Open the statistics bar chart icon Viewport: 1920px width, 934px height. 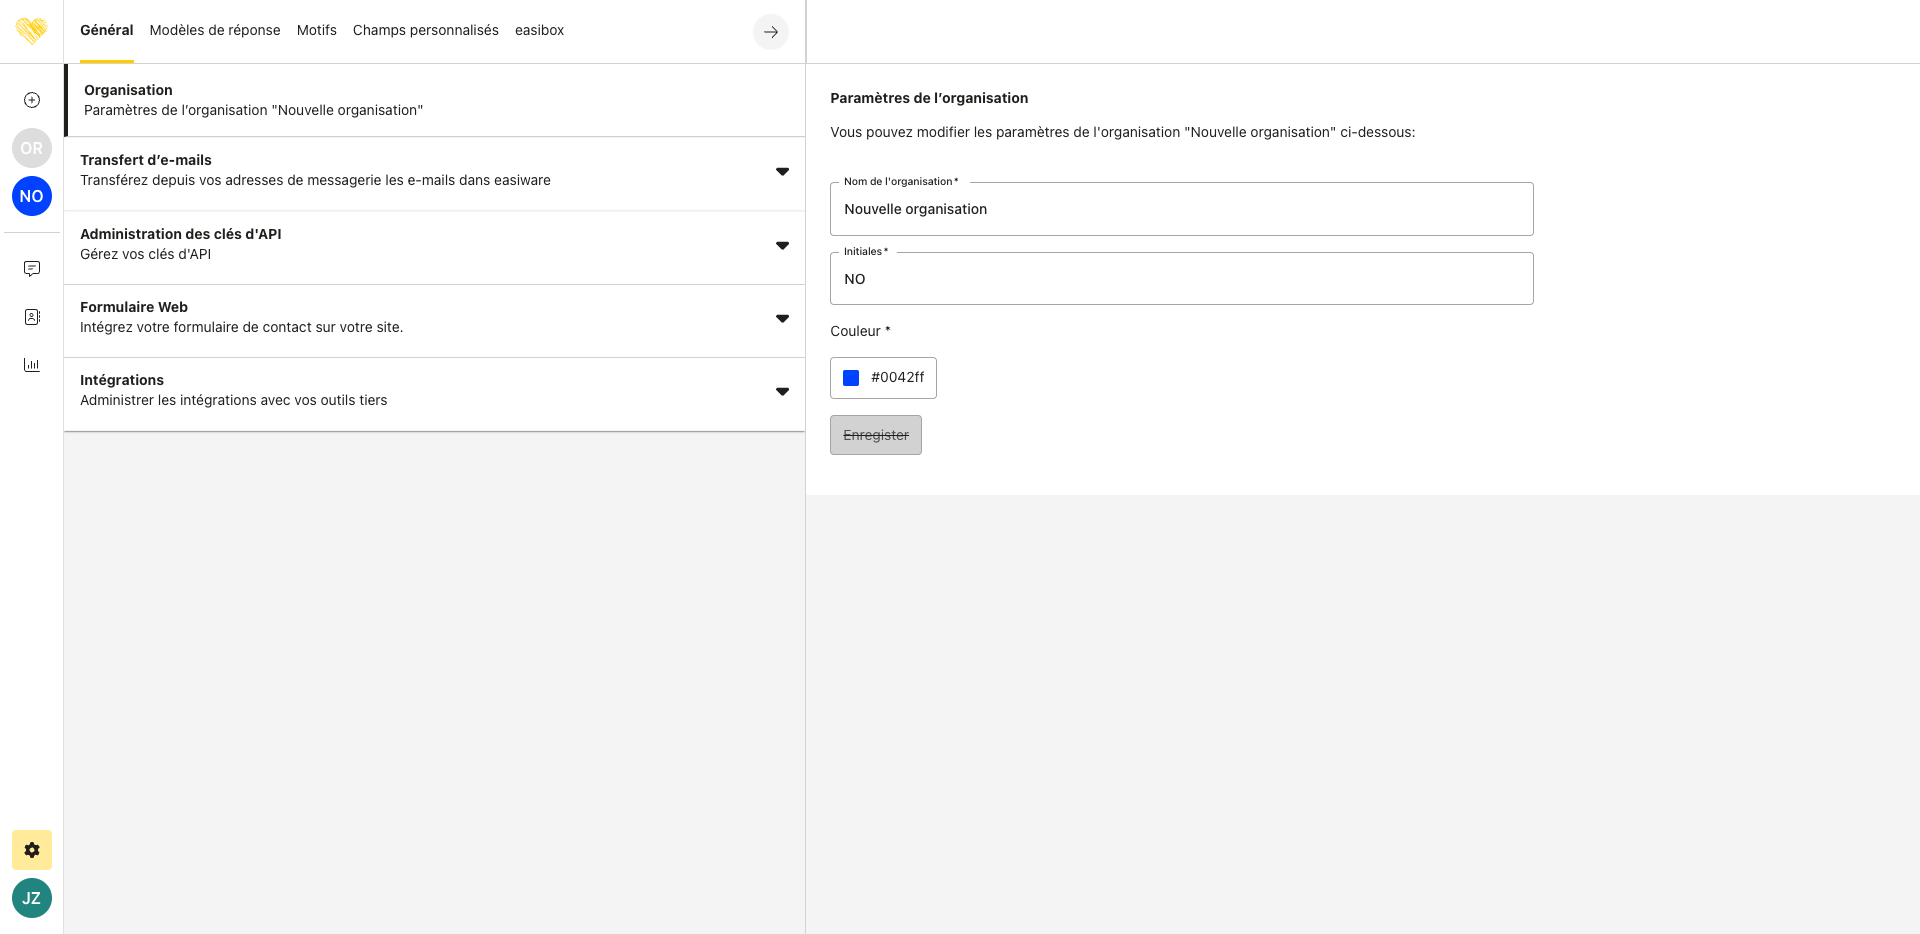point(32,365)
